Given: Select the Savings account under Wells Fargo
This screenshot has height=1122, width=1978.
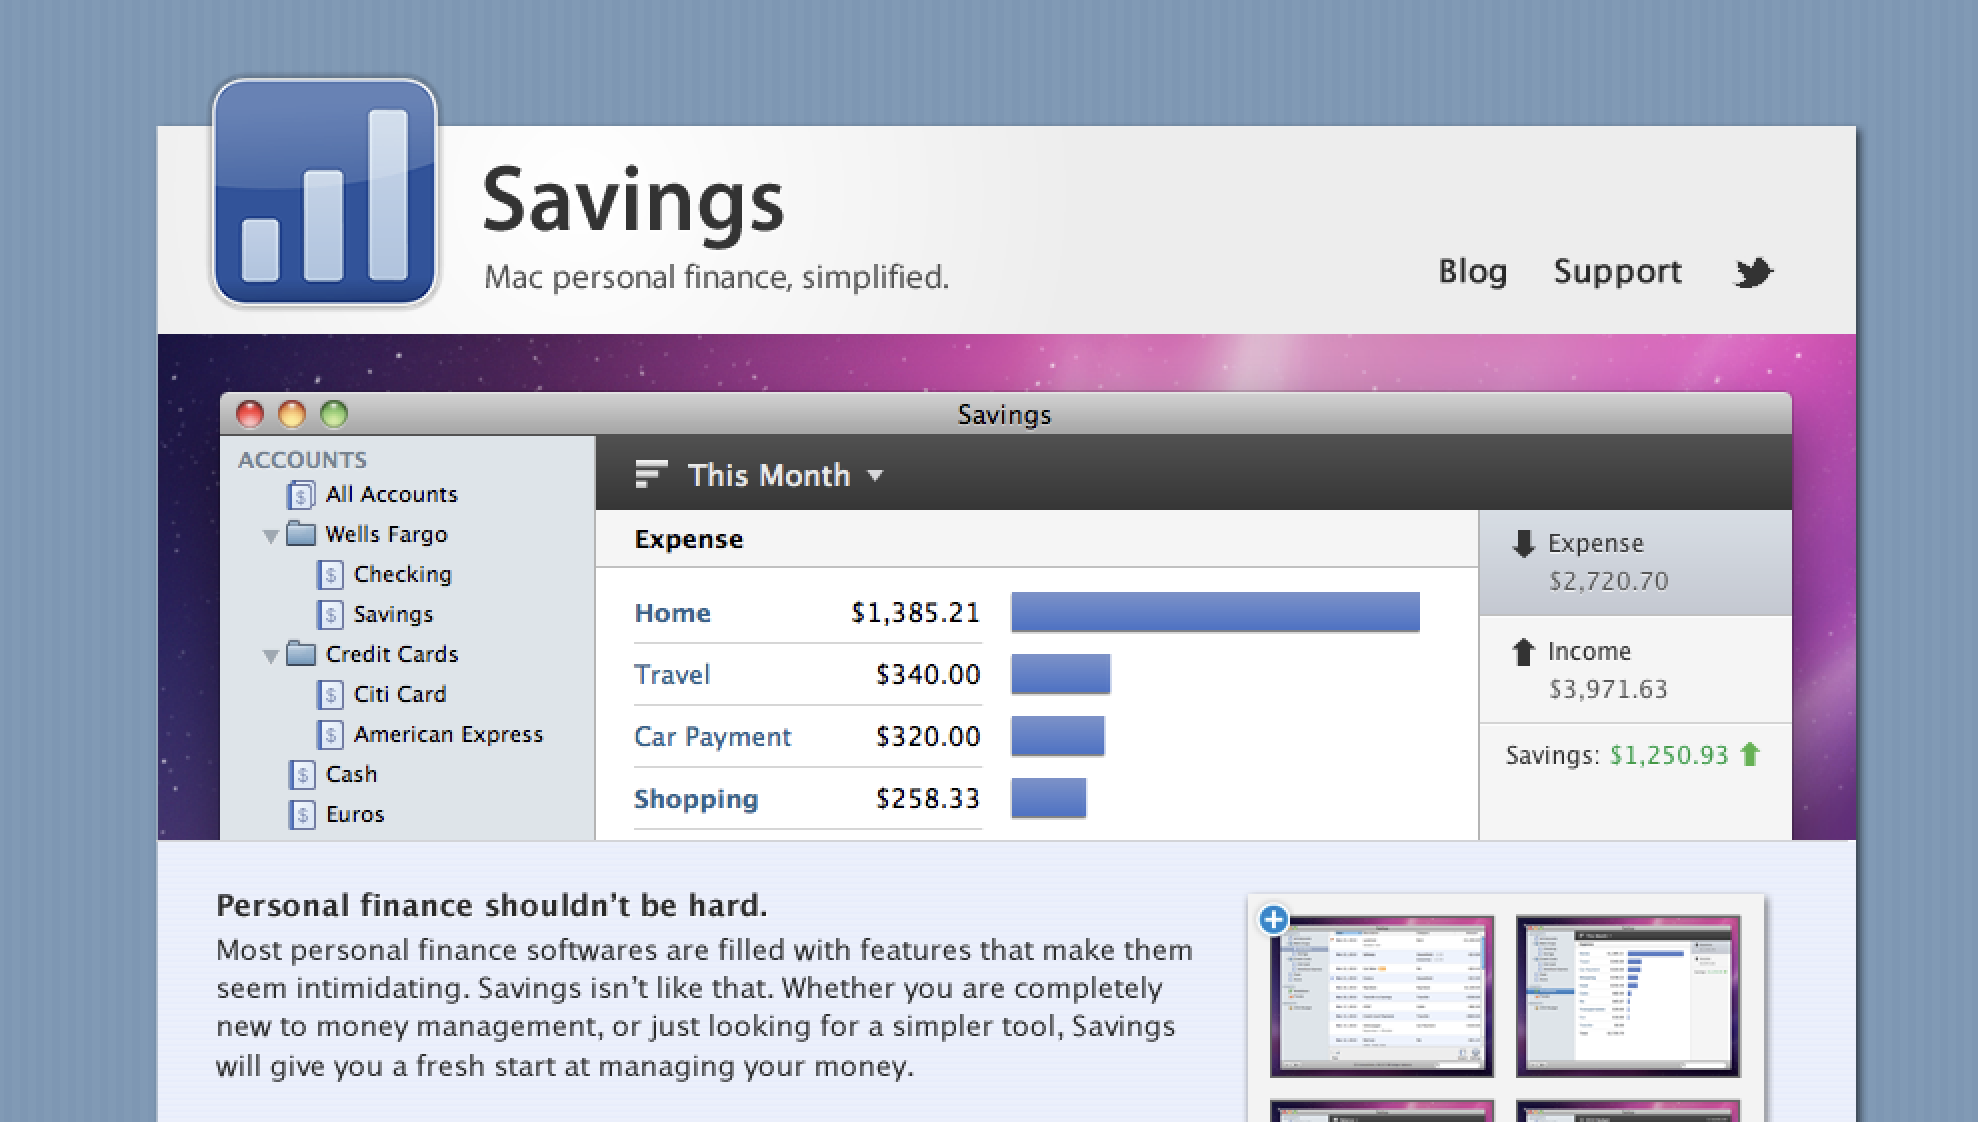Looking at the screenshot, I should [393, 614].
